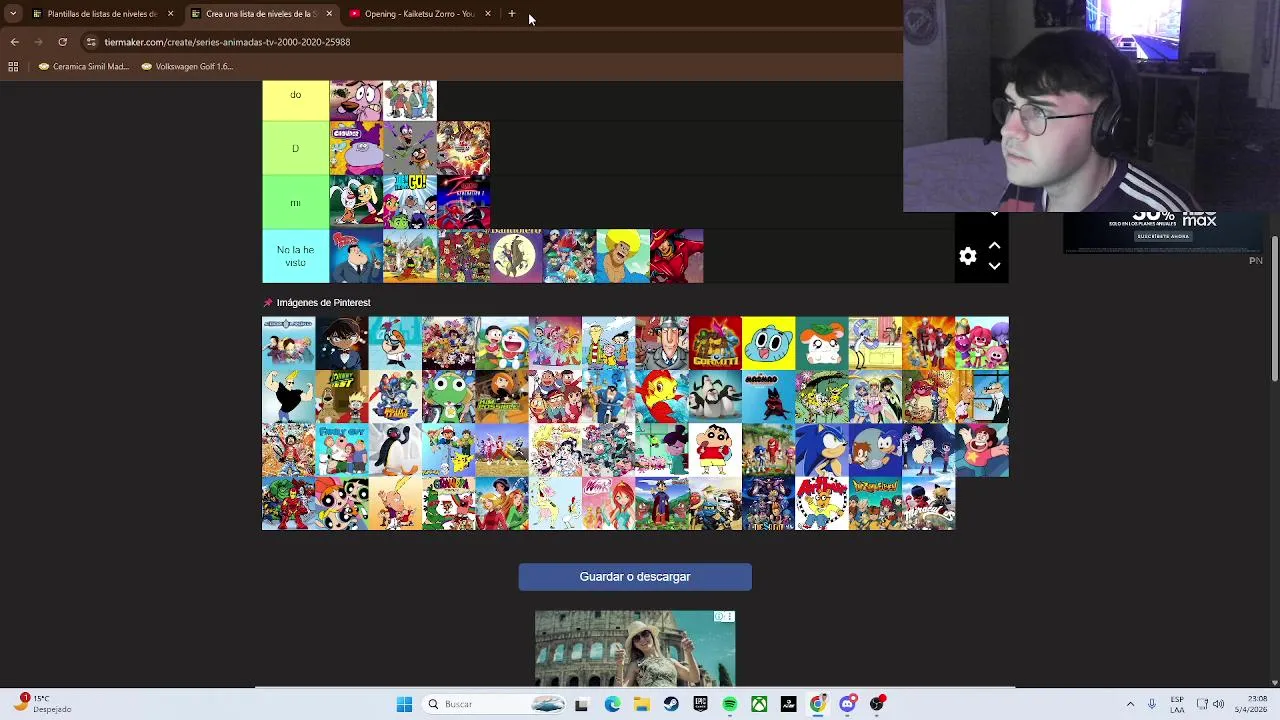This screenshot has width=1280, height=720.
Task: Open Google Chrome from the taskbar
Action: click(x=818, y=704)
